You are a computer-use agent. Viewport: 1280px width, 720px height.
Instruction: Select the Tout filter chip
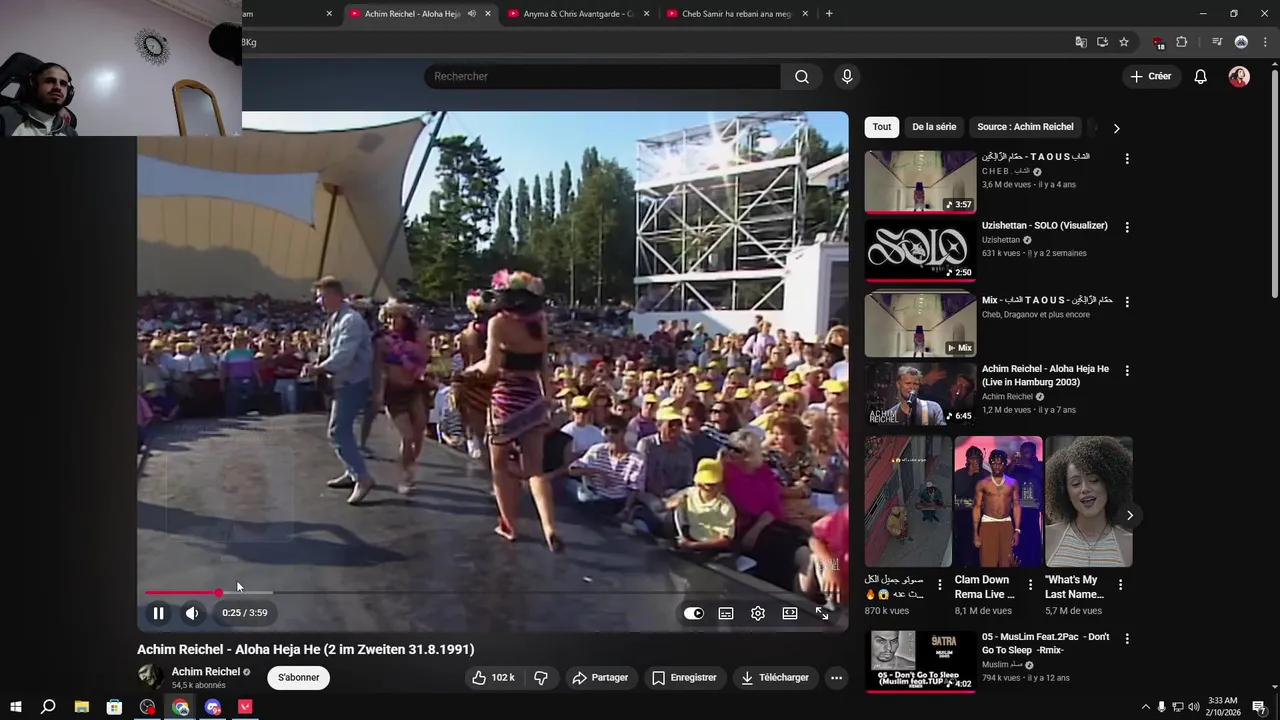pos(882,127)
